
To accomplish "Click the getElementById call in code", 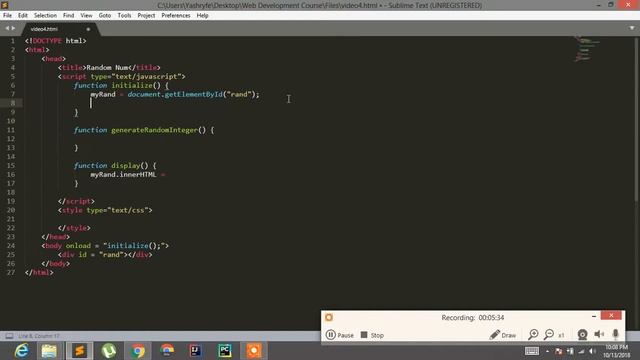I will (193, 94).
